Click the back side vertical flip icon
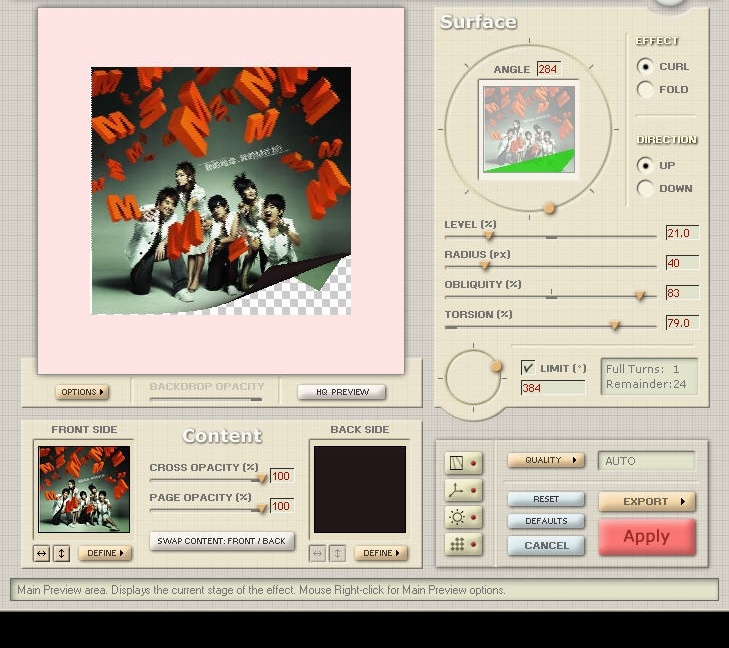The image size is (729, 648). (x=338, y=553)
